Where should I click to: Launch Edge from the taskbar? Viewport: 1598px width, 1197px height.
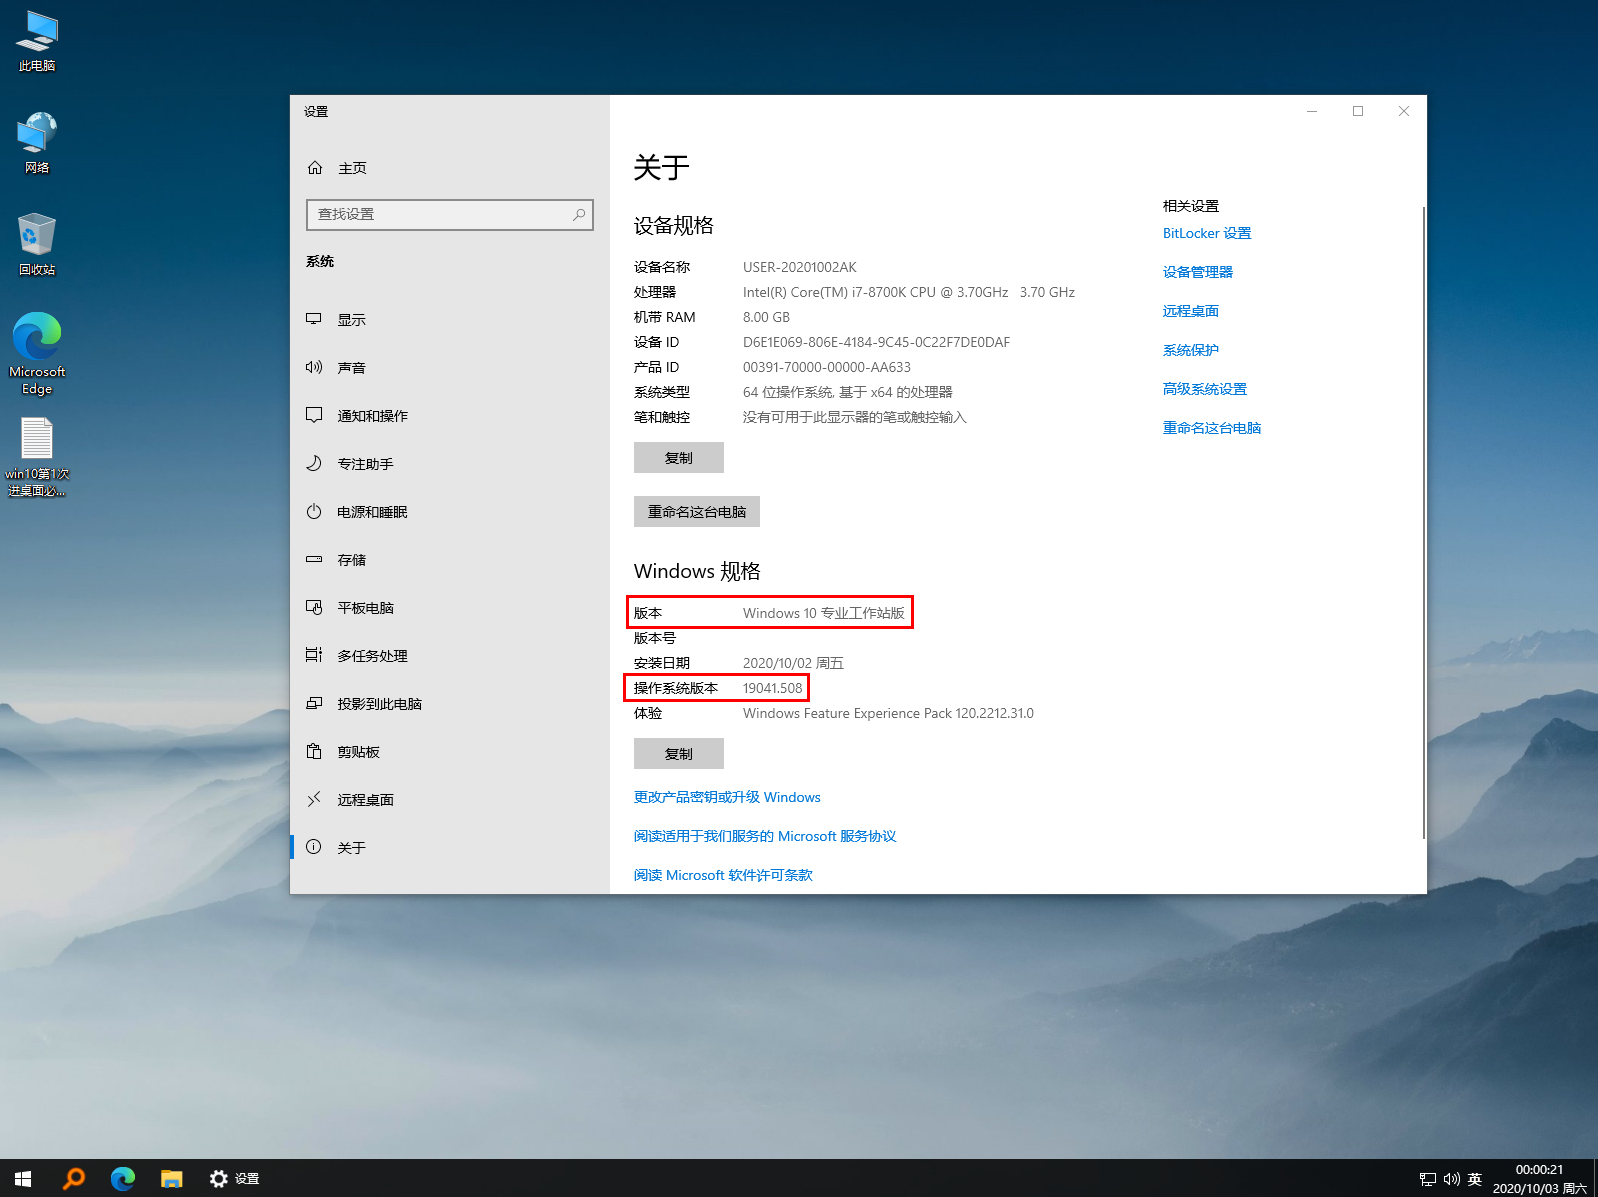(122, 1178)
